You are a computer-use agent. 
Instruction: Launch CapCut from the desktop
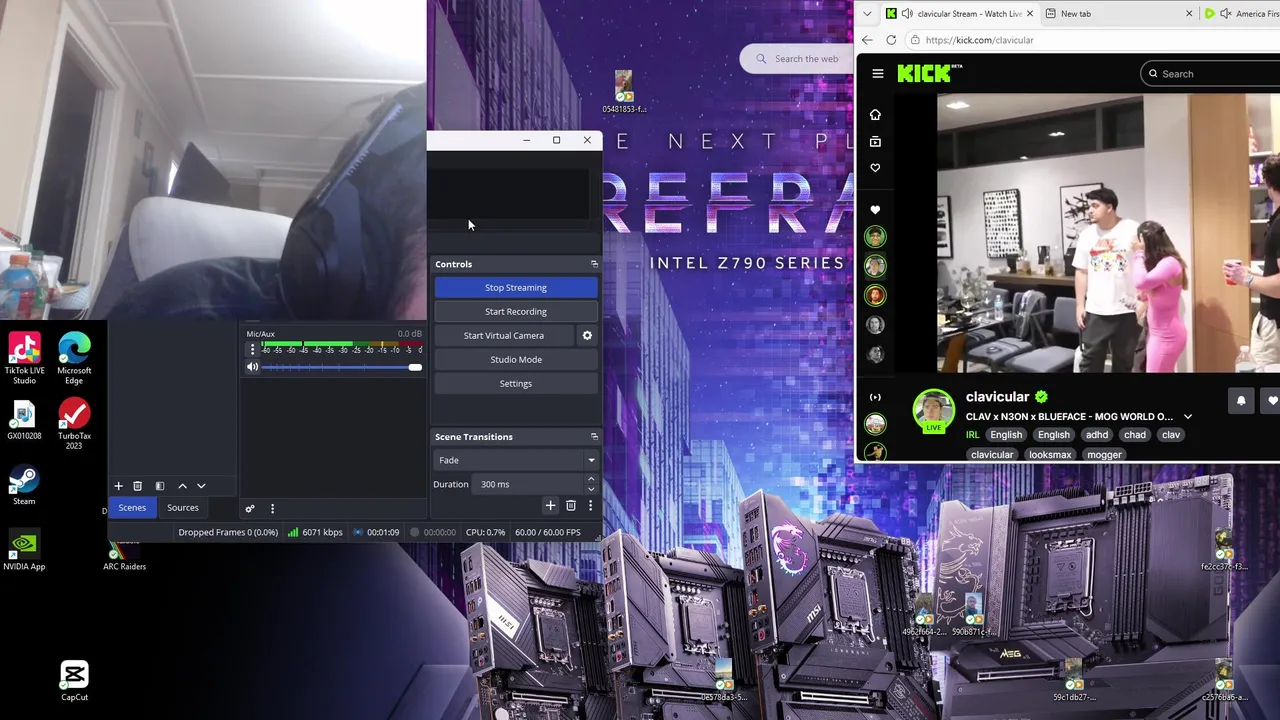point(74,680)
